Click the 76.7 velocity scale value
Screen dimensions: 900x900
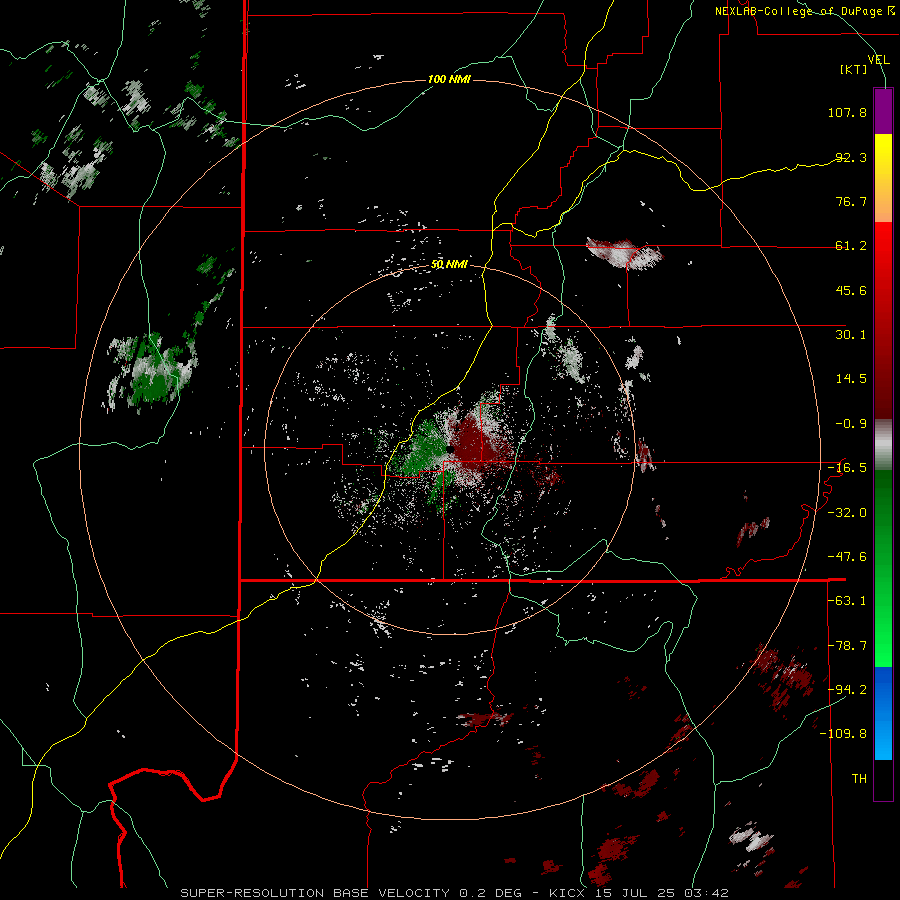pos(851,201)
